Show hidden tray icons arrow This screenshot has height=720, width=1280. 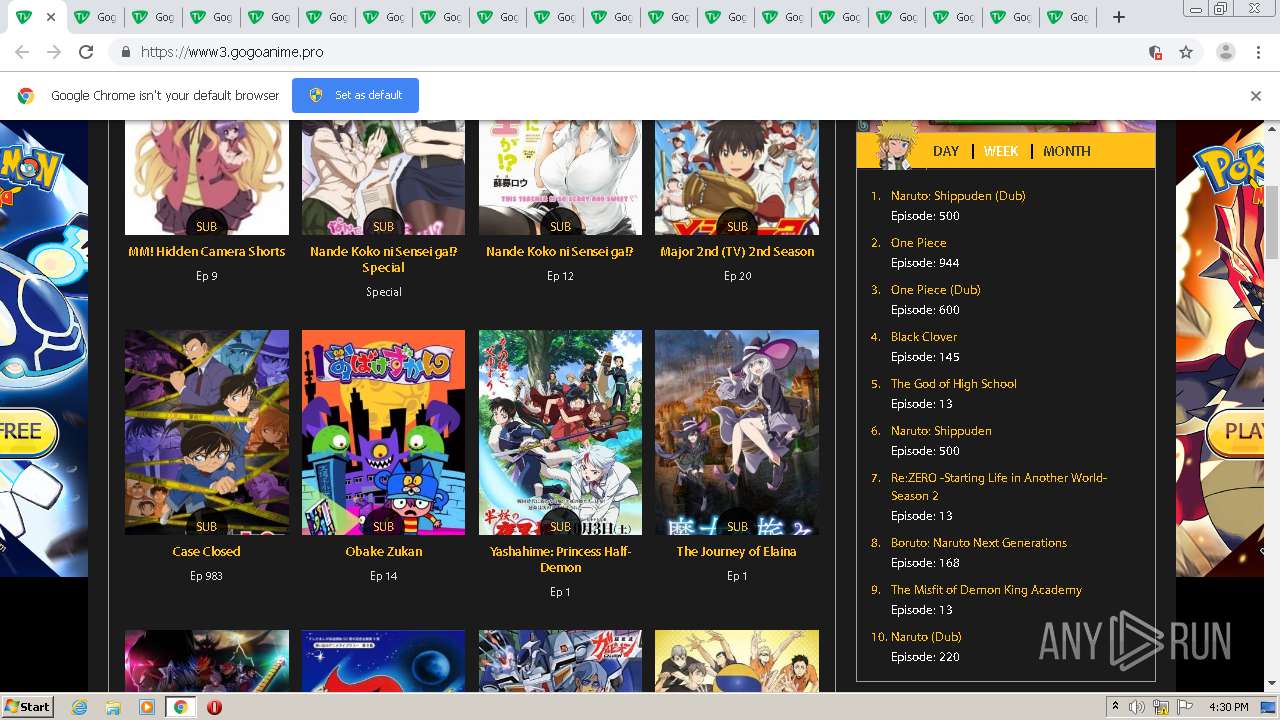tap(1115, 707)
